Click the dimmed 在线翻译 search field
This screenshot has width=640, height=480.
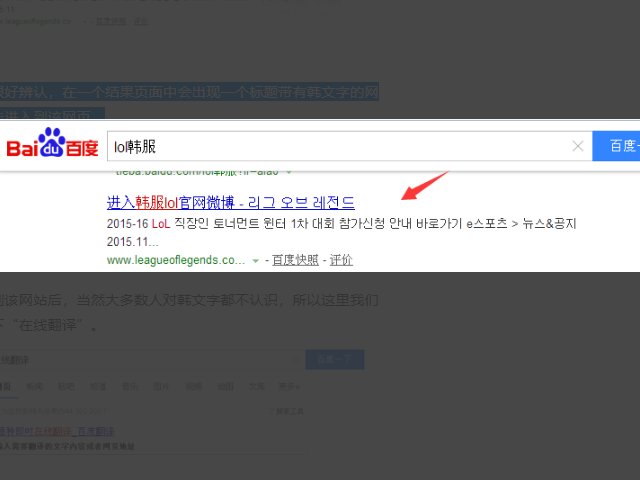[x=150, y=360]
